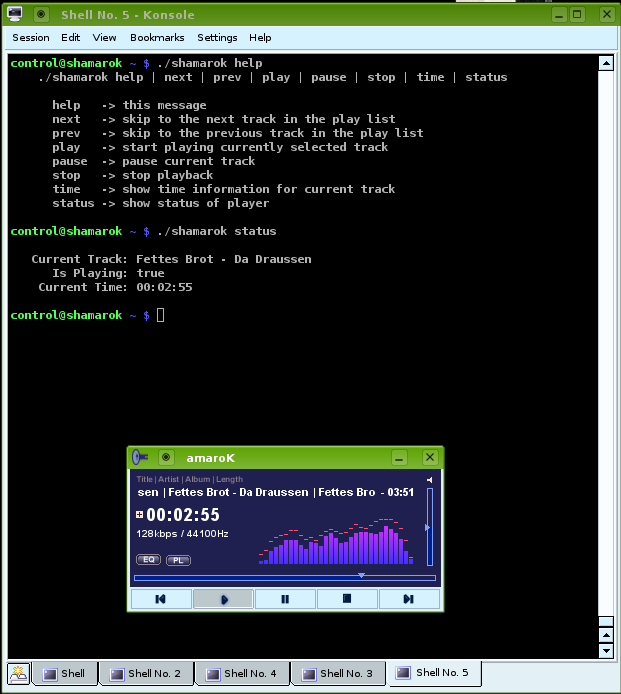Click the terminal cursor at the prompt

point(161,315)
